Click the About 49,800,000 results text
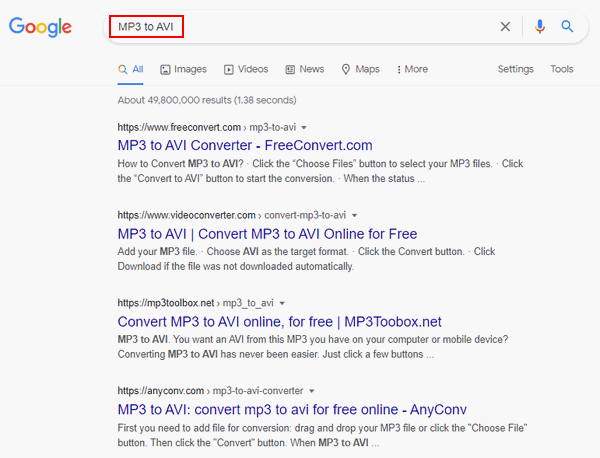This screenshot has width=600, height=458. (x=207, y=100)
